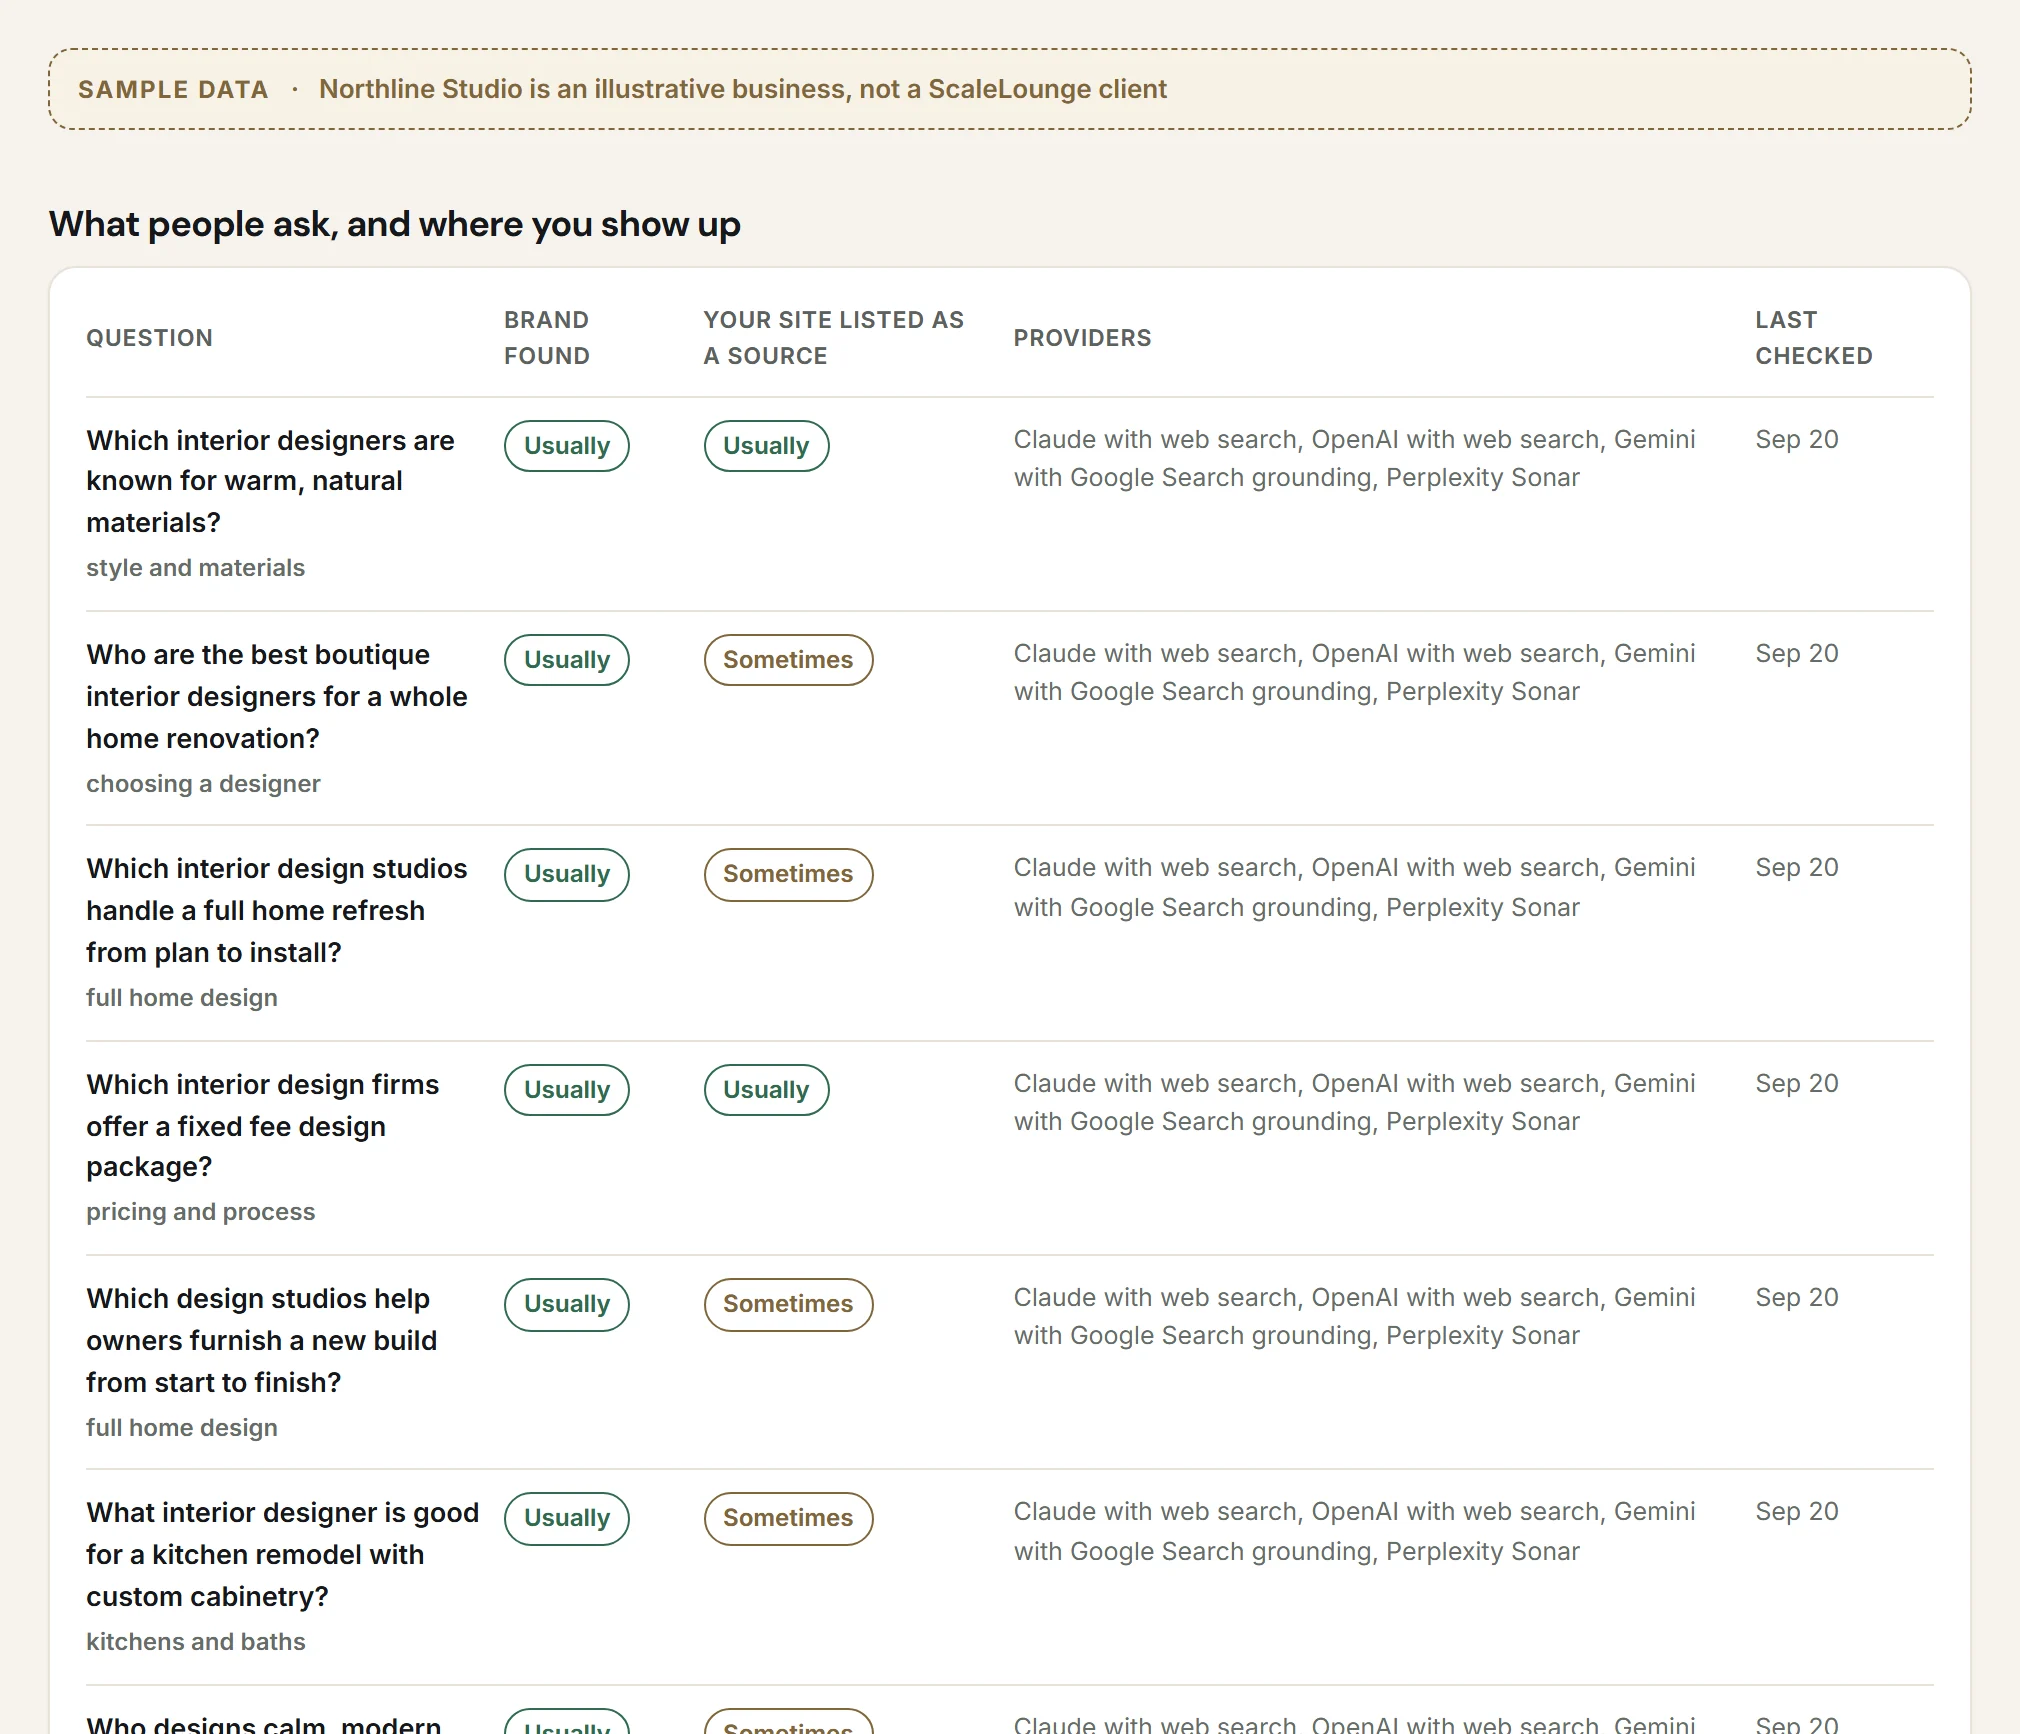Viewport: 2020px width, 1734px height.
Task: Click 'Sometimes' badge for new build row
Action: (789, 1304)
